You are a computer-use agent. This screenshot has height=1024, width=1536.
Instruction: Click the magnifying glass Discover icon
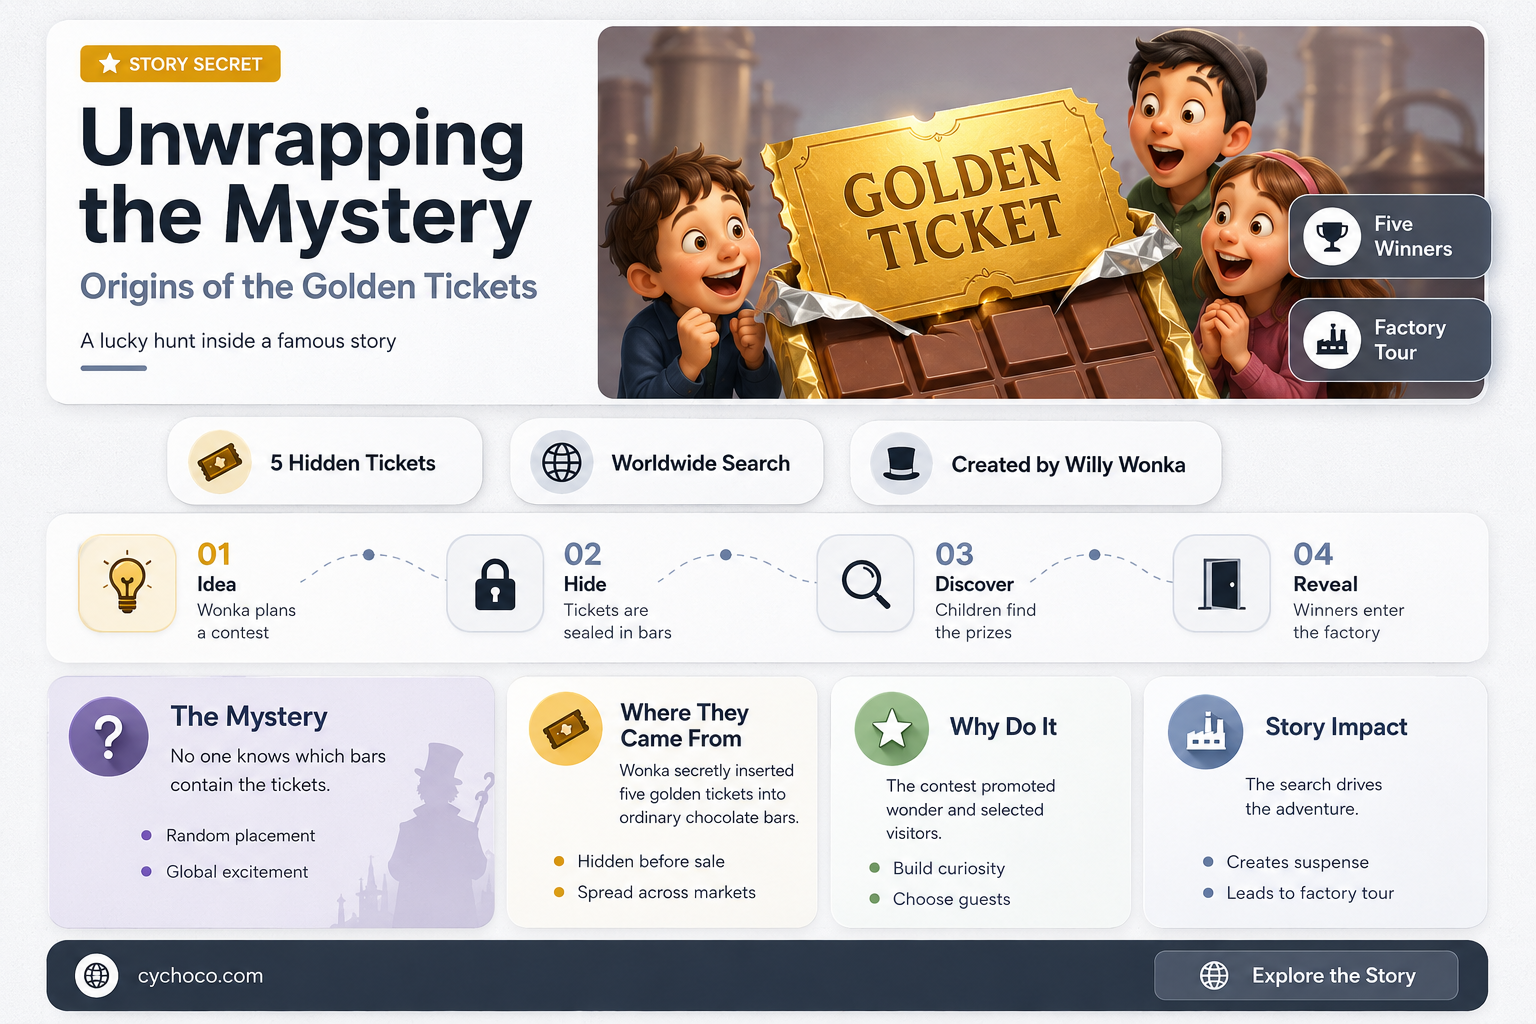865,583
